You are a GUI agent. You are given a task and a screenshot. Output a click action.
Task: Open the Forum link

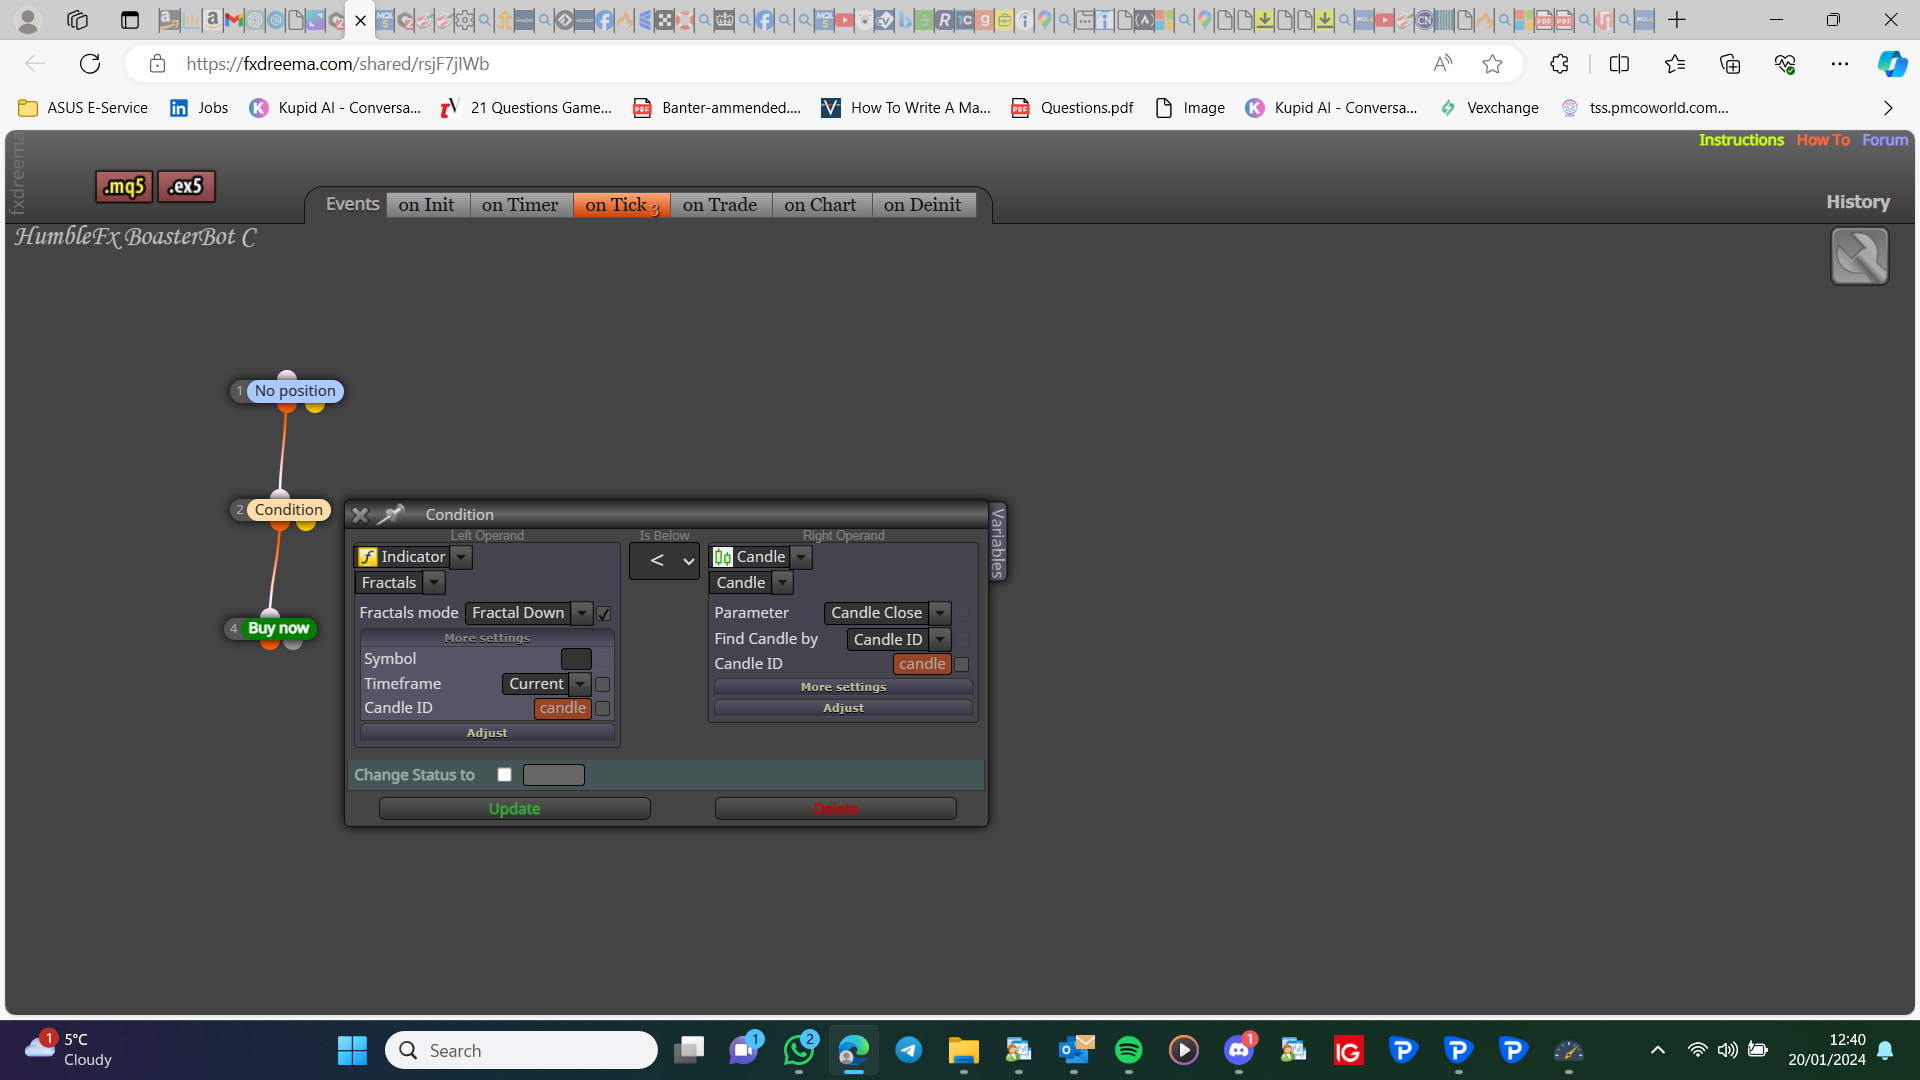click(x=1885, y=140)
